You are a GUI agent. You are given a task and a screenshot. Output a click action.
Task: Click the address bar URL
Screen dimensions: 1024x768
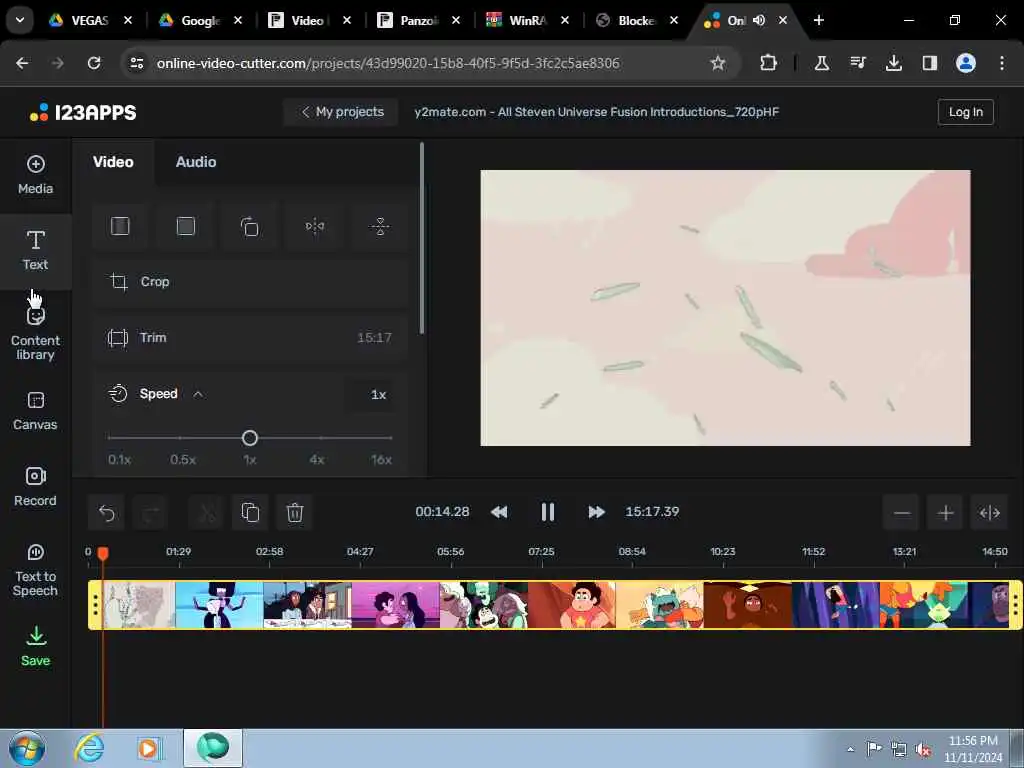click(388, 63)
